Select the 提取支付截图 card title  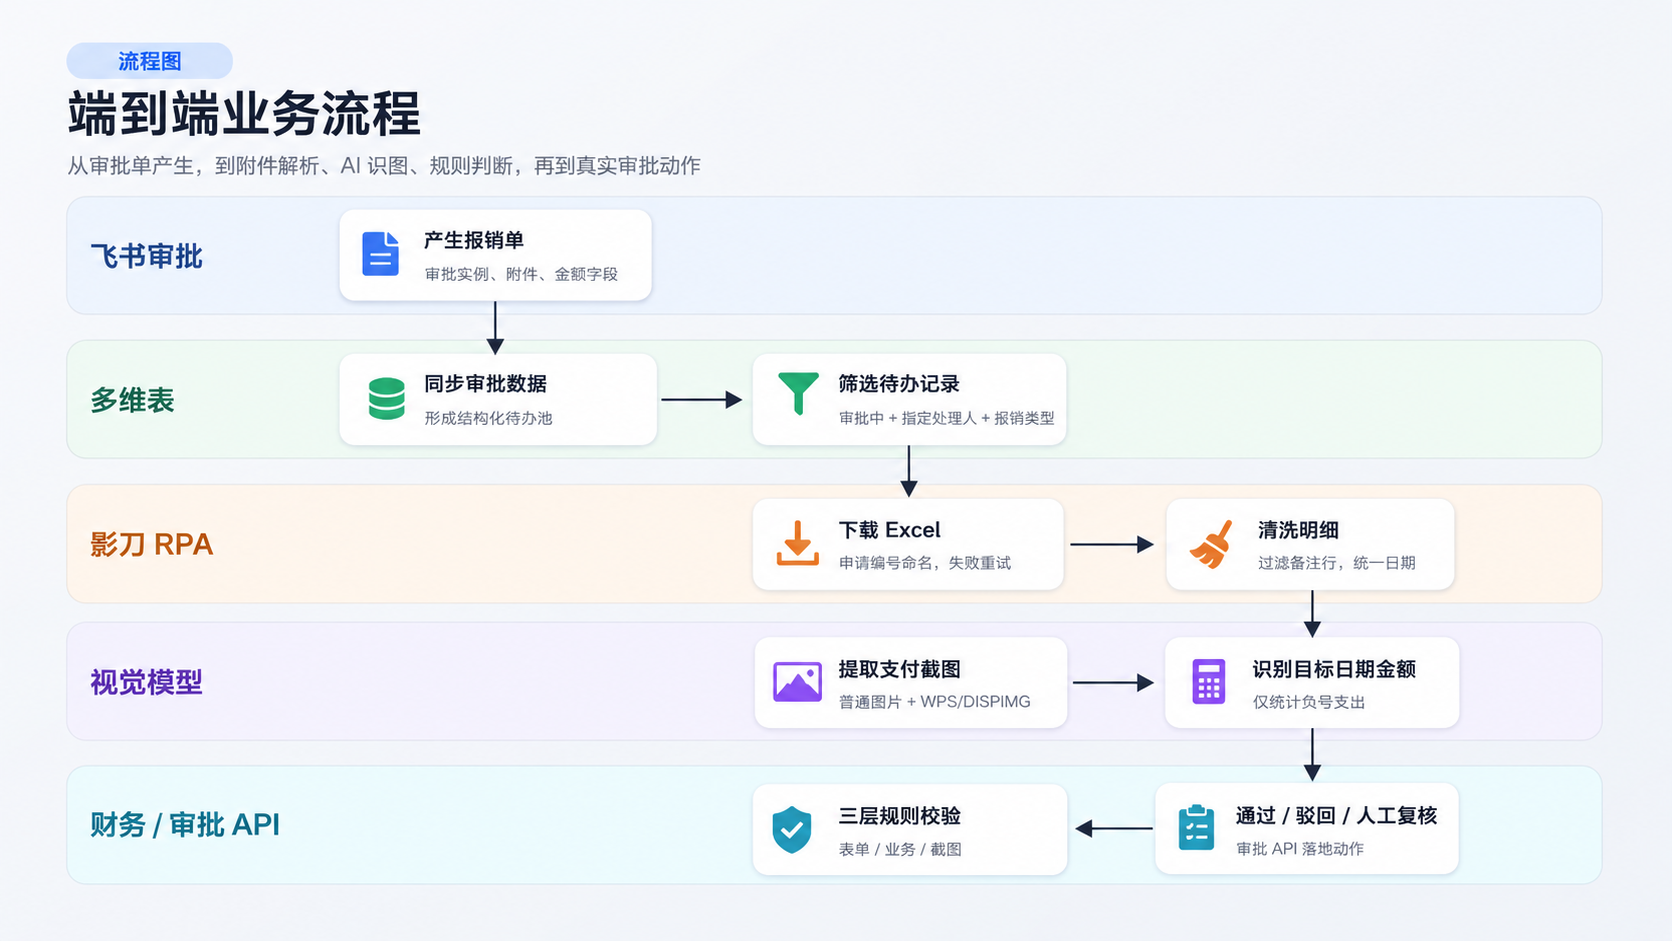(x=899, y=669)
